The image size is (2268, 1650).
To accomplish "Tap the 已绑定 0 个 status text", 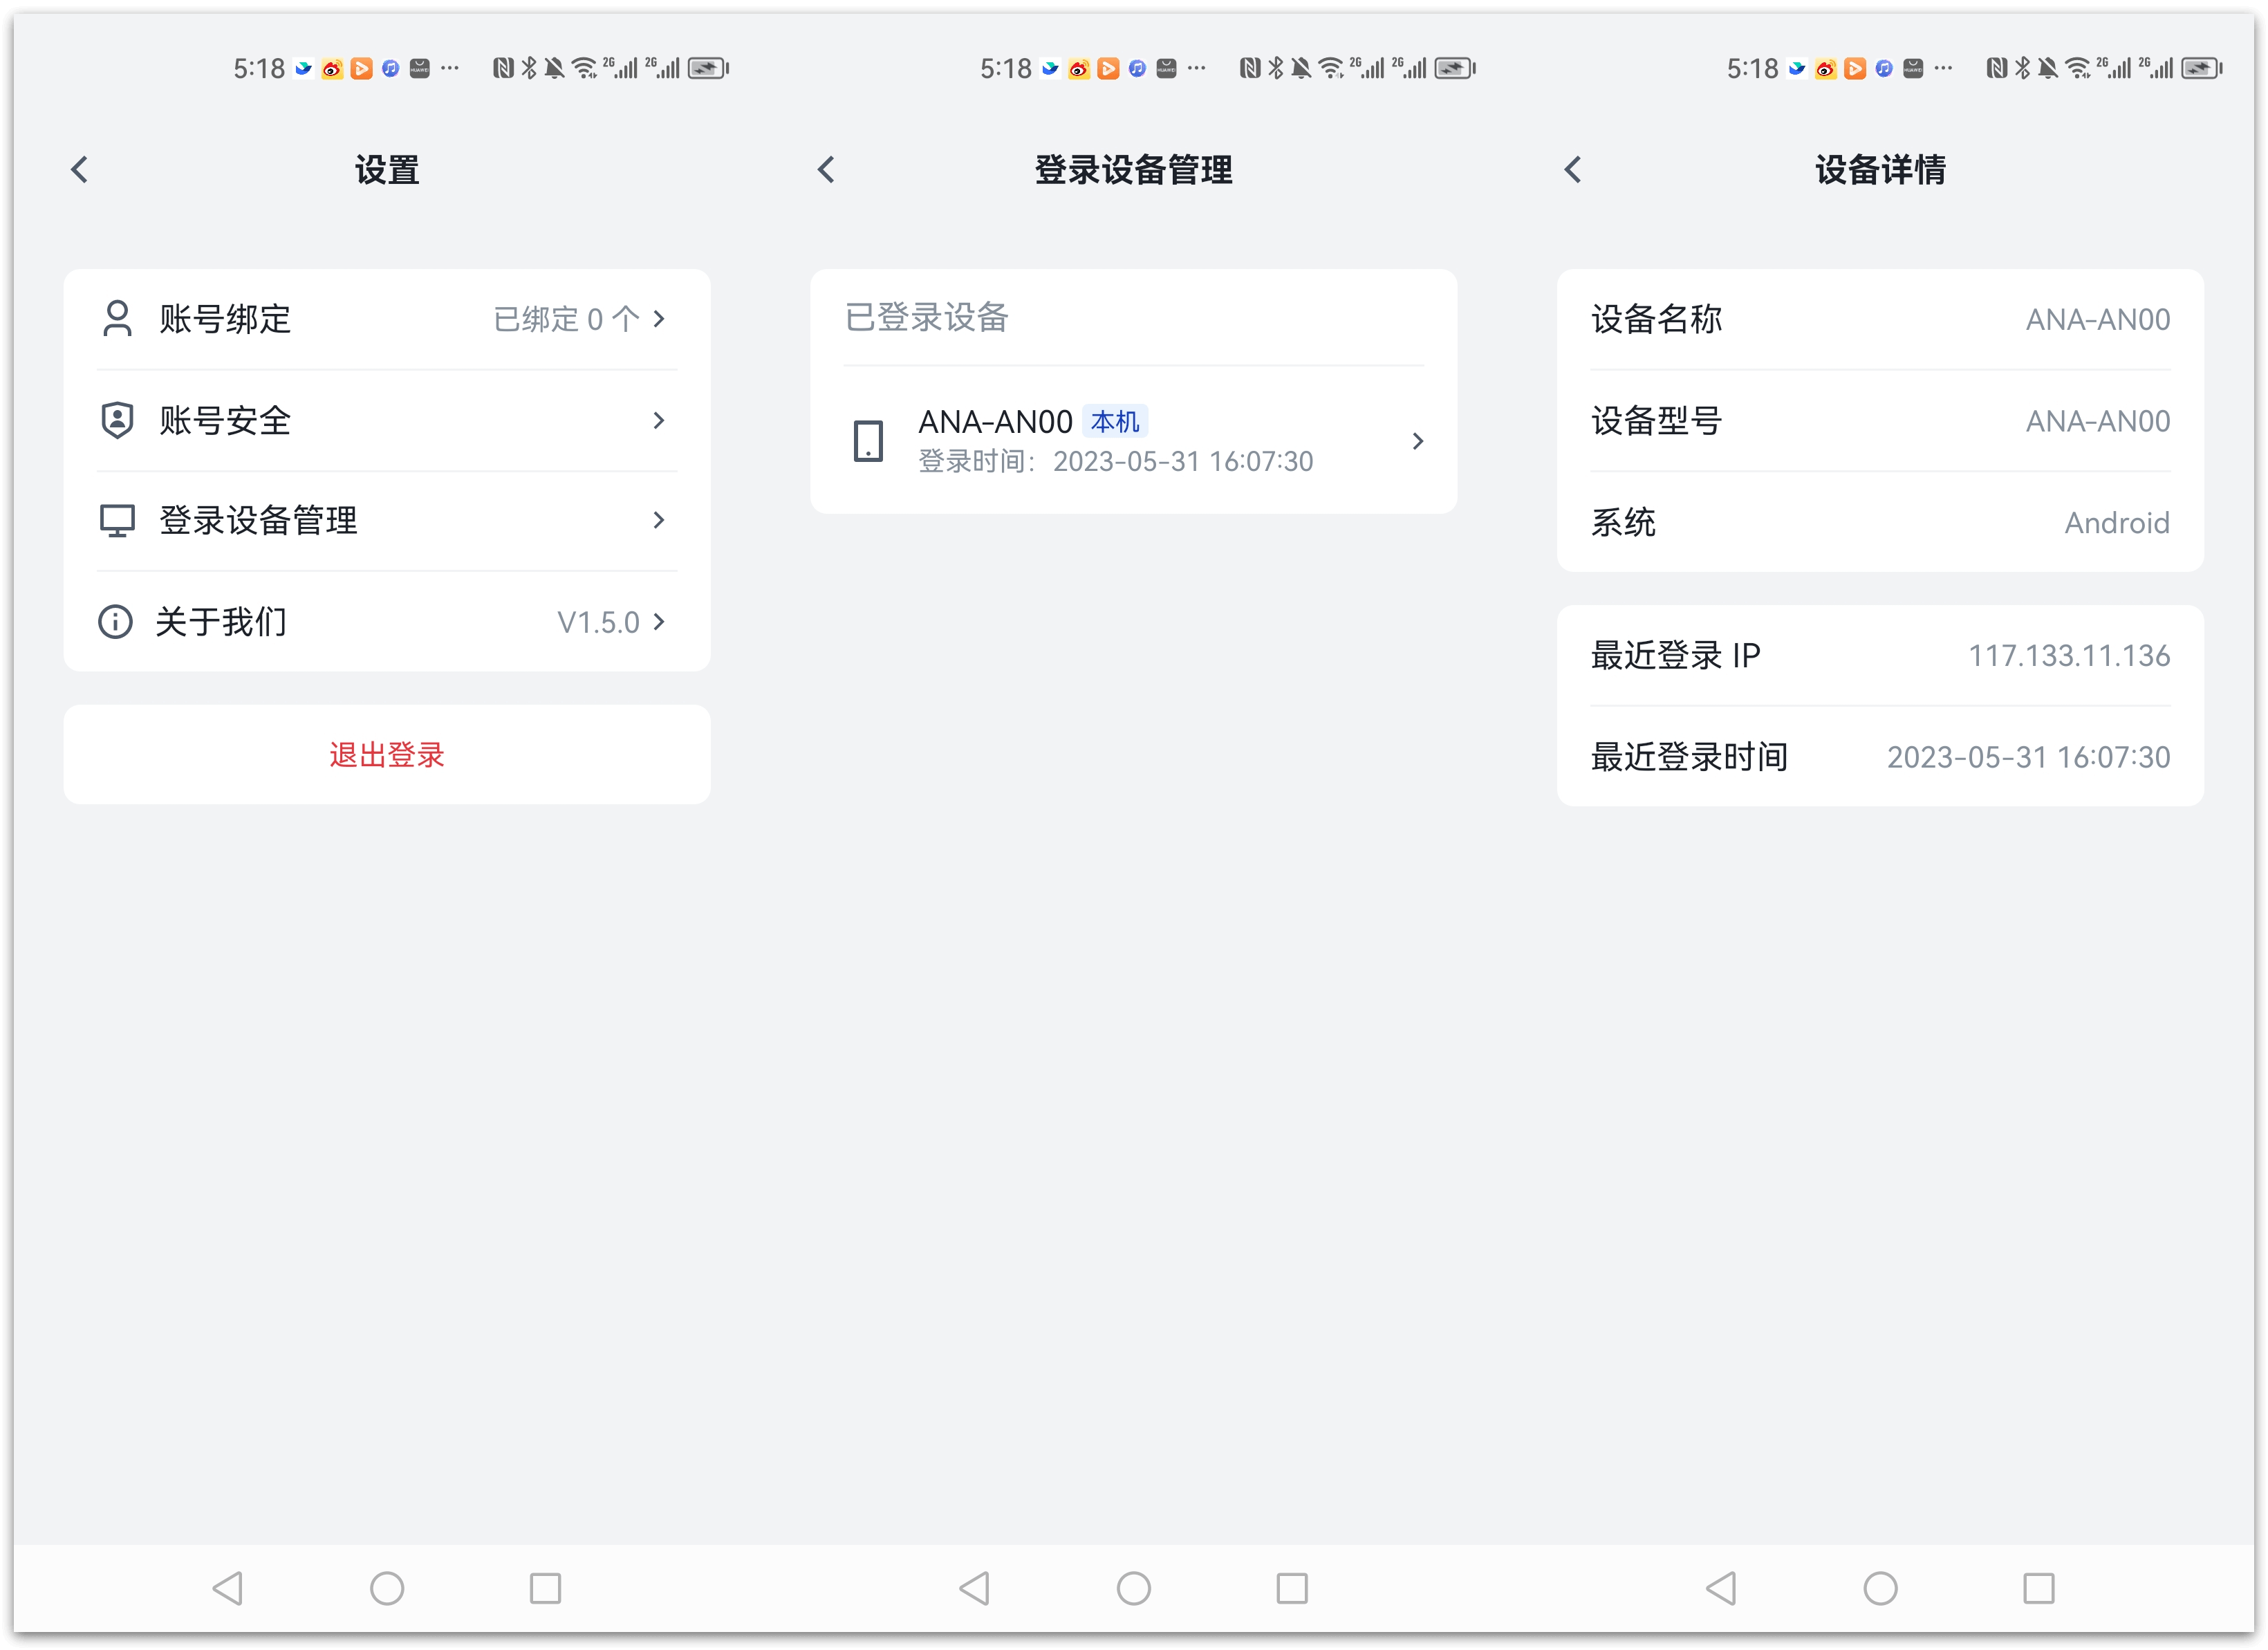I will click(x=566, y=319).
